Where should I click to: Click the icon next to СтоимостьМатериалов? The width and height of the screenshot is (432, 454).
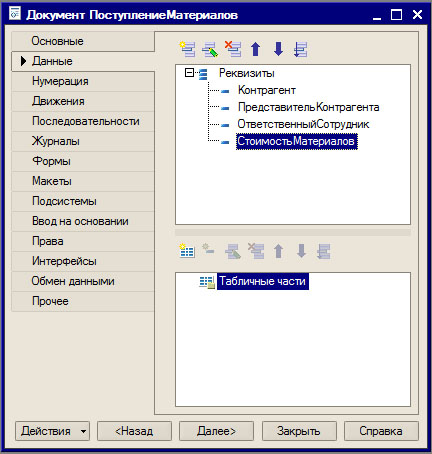click(225, 142)
